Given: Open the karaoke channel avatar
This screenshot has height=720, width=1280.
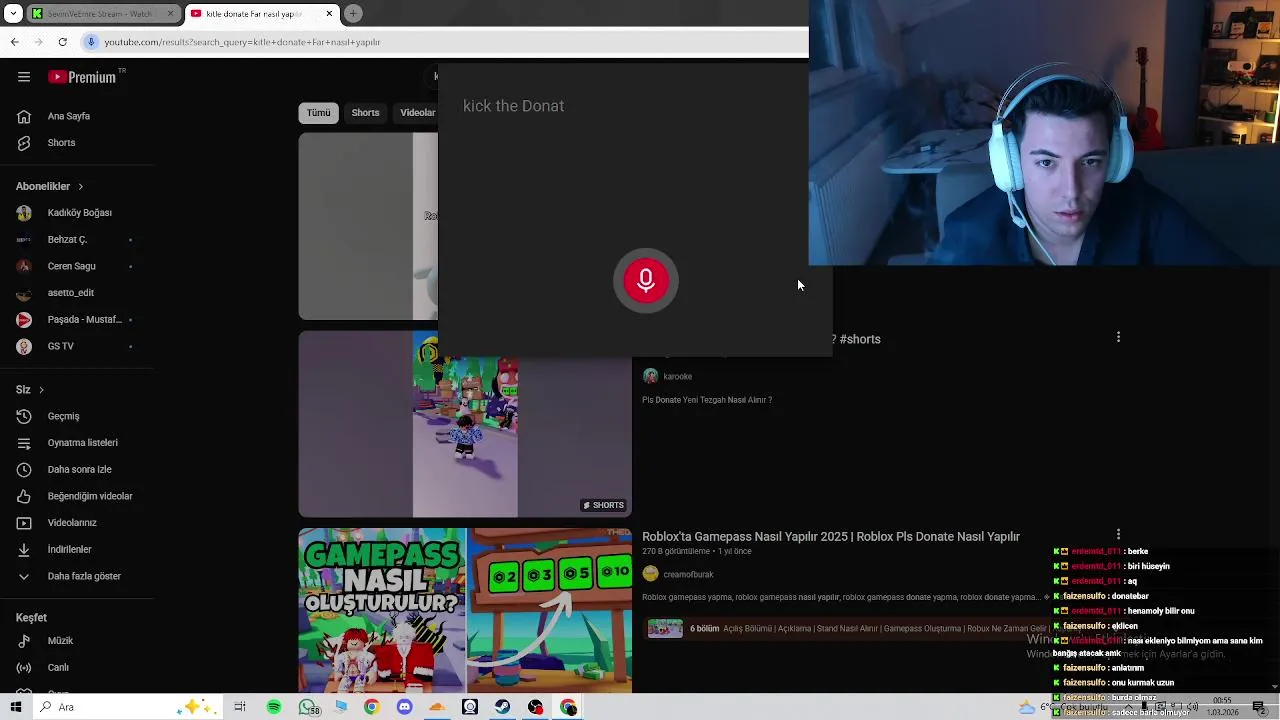Looking at the screenshot, I should [651, 376].
